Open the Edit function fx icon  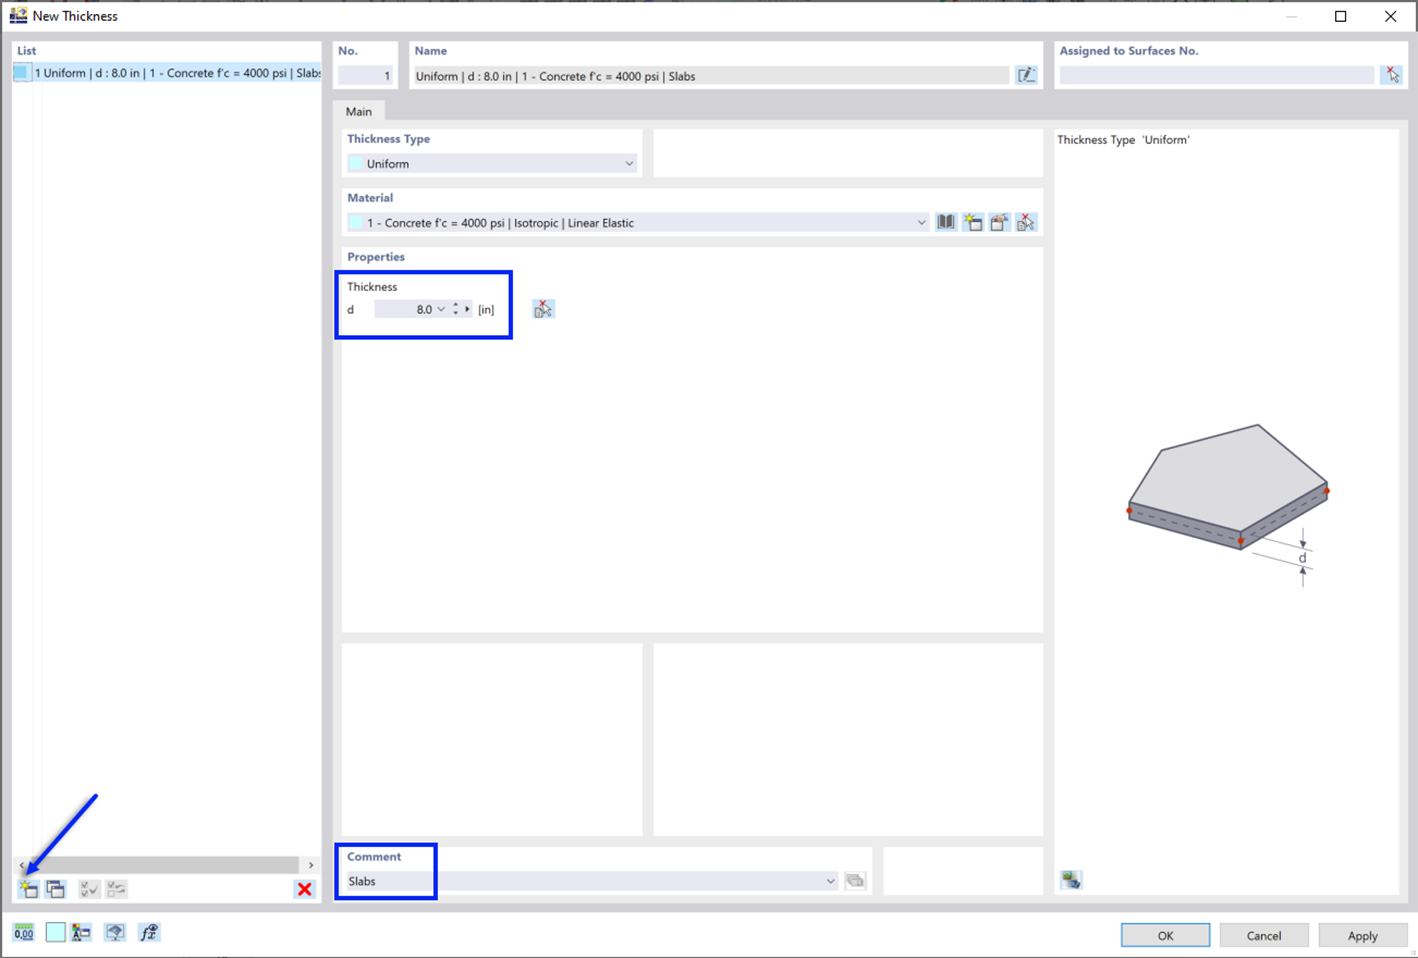pyautogui.click(x=148, y=931)
